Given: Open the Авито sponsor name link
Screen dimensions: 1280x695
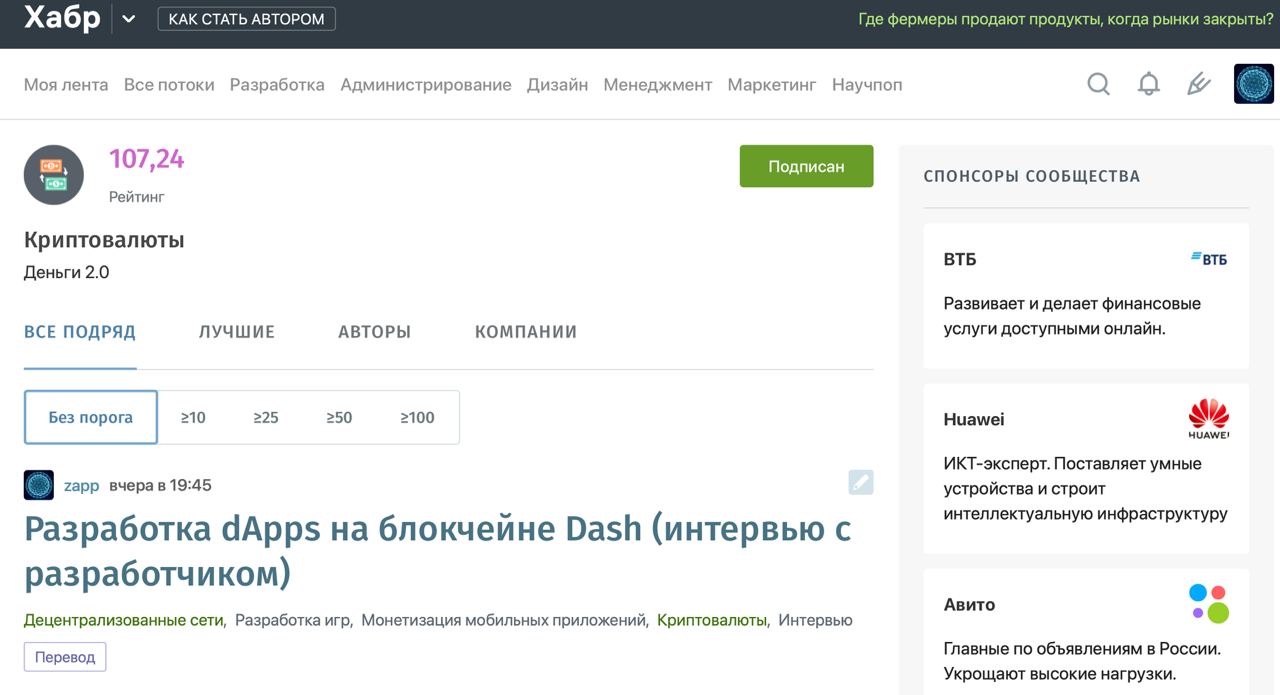Looking at the screenshot, I should coord(969,604).
